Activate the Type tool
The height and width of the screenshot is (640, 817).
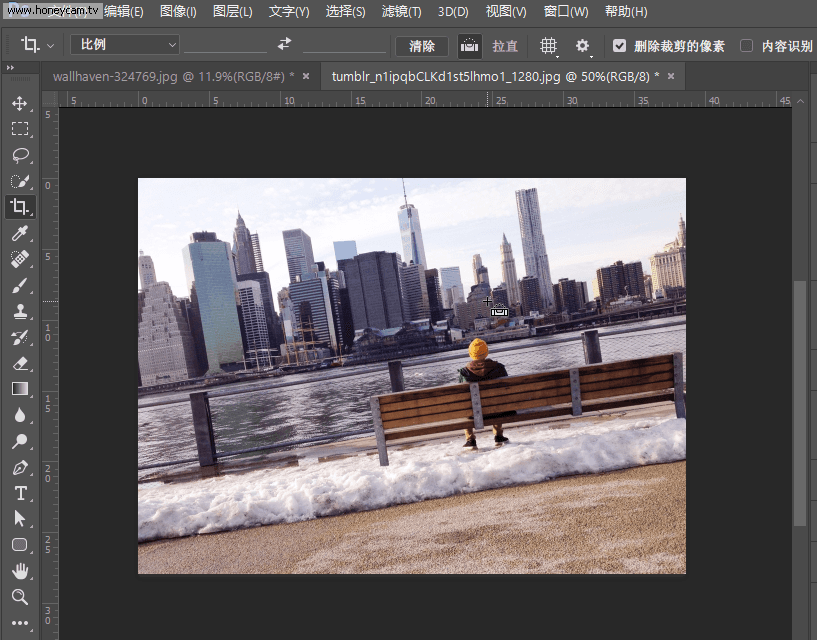[x=19, y=493]
